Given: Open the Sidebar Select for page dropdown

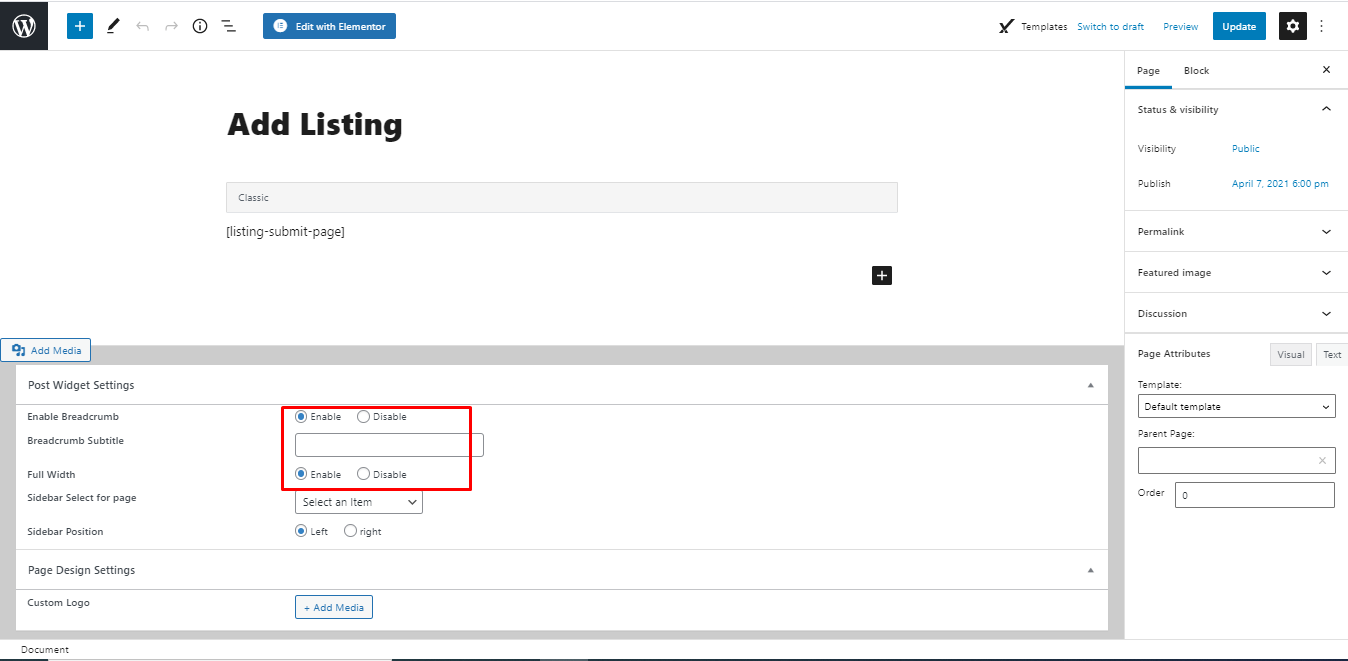Looking at the screenshot, I should pos(357,501).
